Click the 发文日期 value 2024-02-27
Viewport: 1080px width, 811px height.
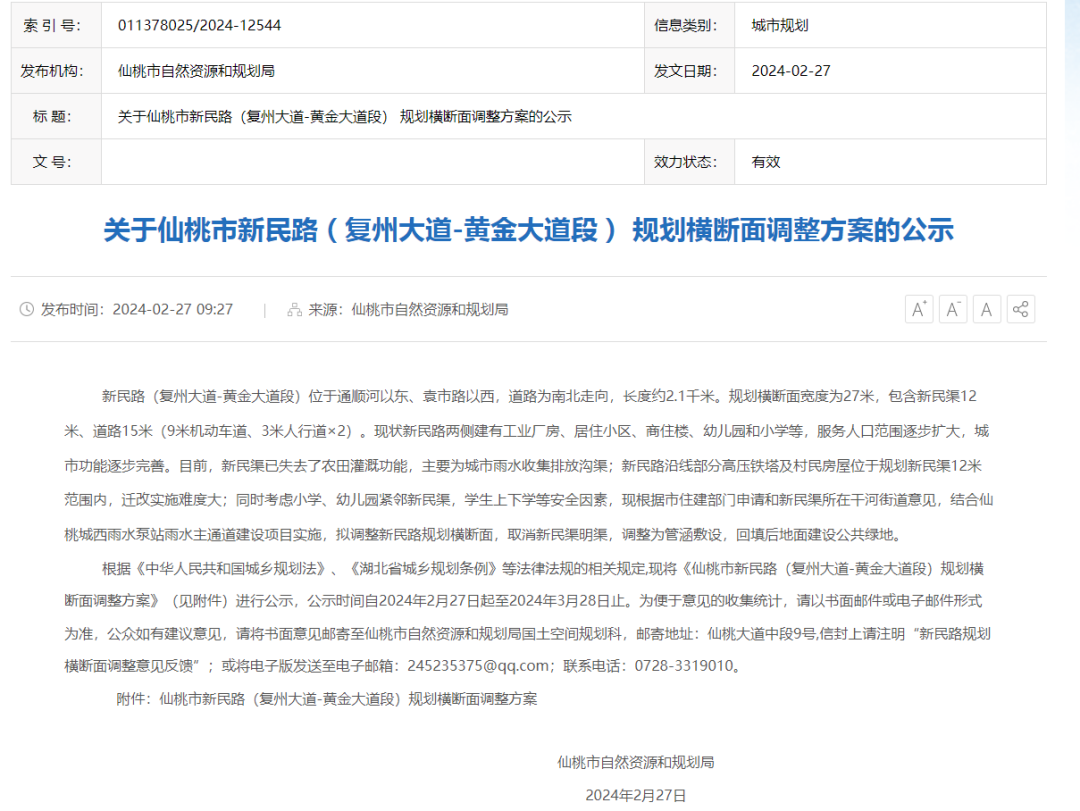(791, 71)
